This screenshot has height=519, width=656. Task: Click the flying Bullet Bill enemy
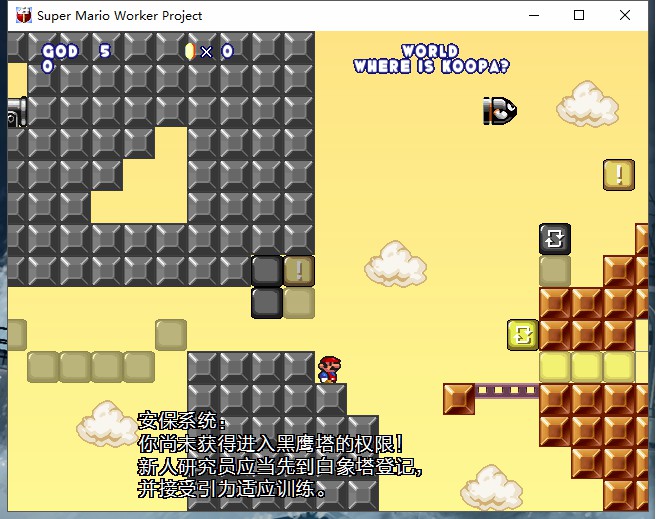pyautogui.click(x=500, y=111)
